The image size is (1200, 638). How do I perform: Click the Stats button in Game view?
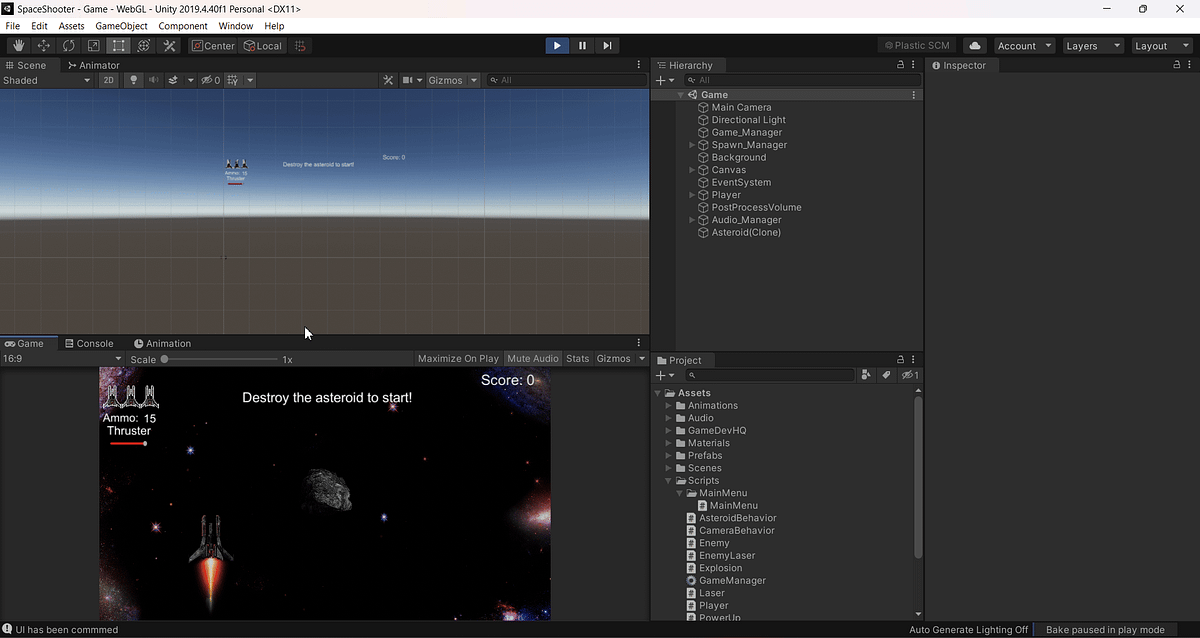coord(577,358)
